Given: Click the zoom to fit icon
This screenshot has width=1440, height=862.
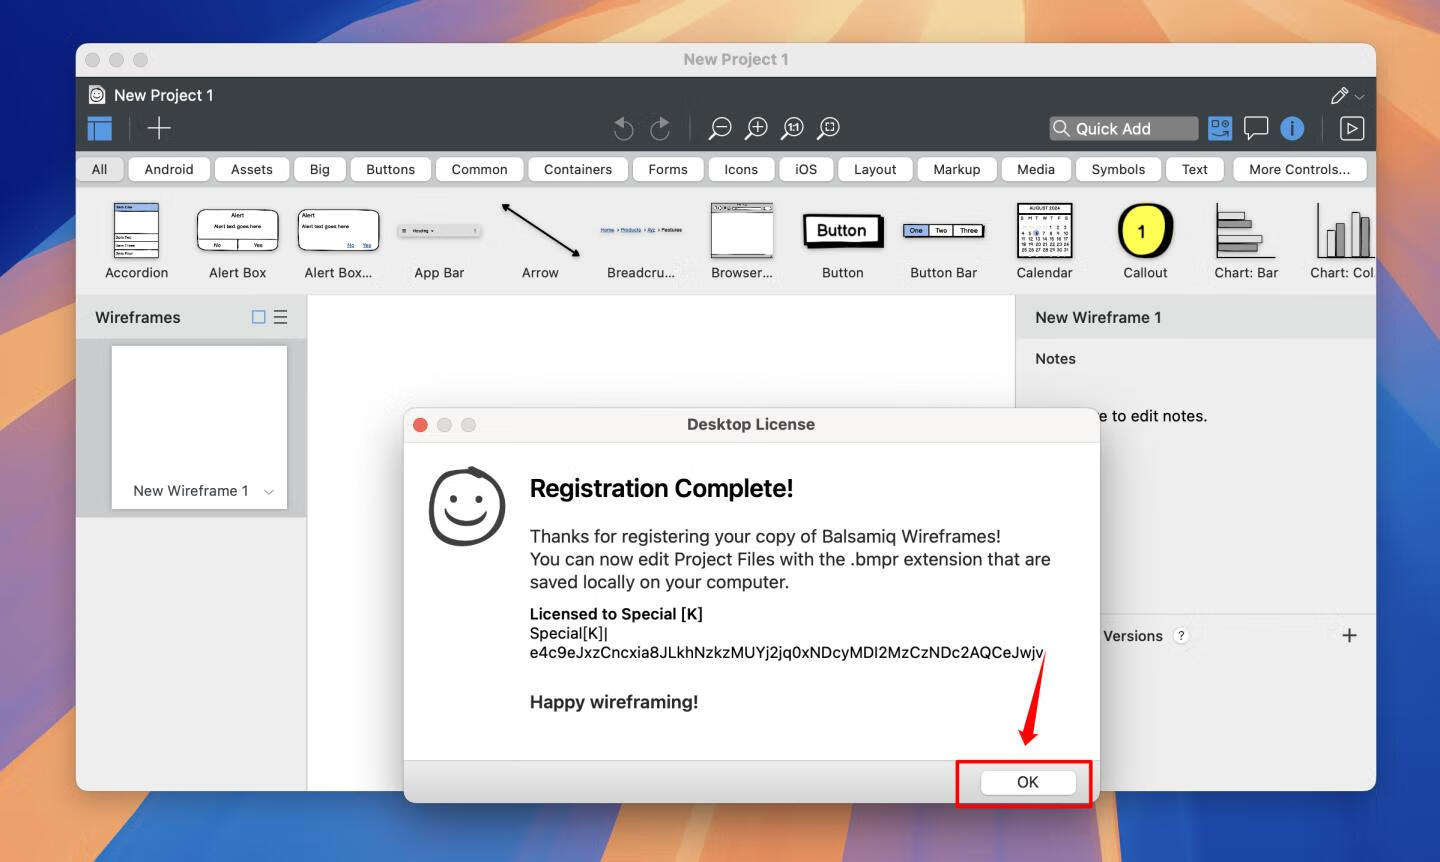Looking at the screenshot, I should pyautogui.click(x=829, y=128).
